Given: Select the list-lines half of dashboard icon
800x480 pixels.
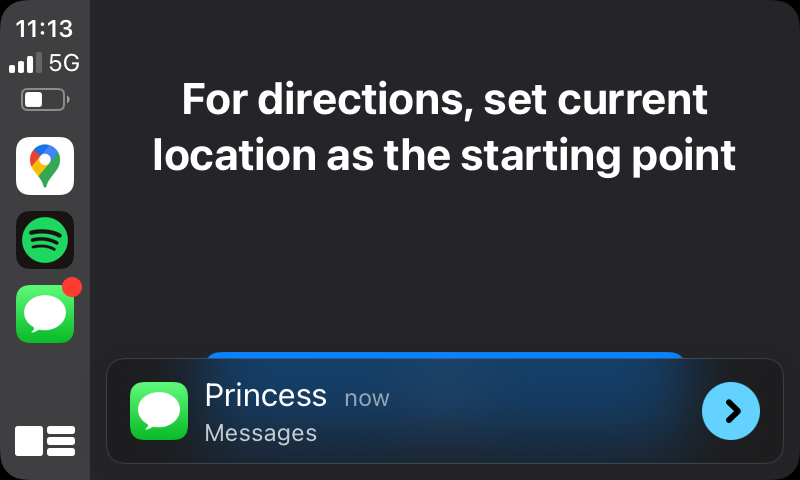Looking at the screenshot, I should [x=61, y=441].
